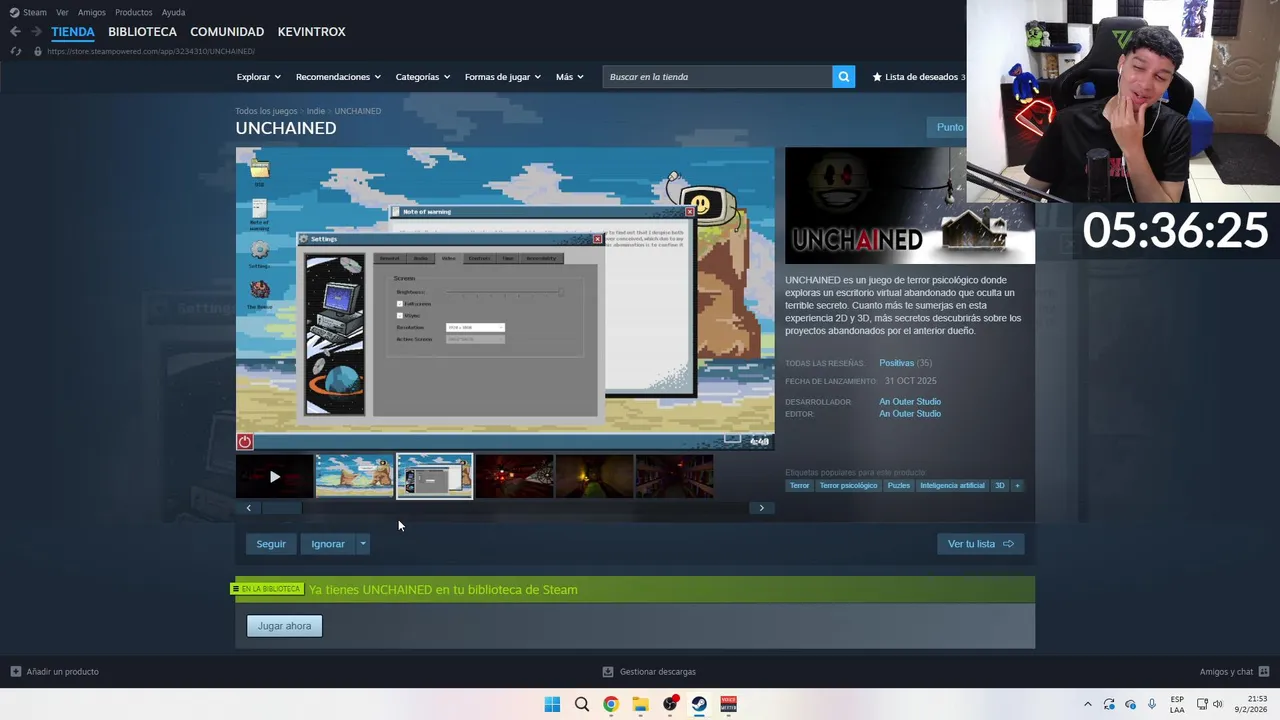Open the Lista de deseados wishlist
This screenshot has height=720, width=1280.
[x=918, y=77]
